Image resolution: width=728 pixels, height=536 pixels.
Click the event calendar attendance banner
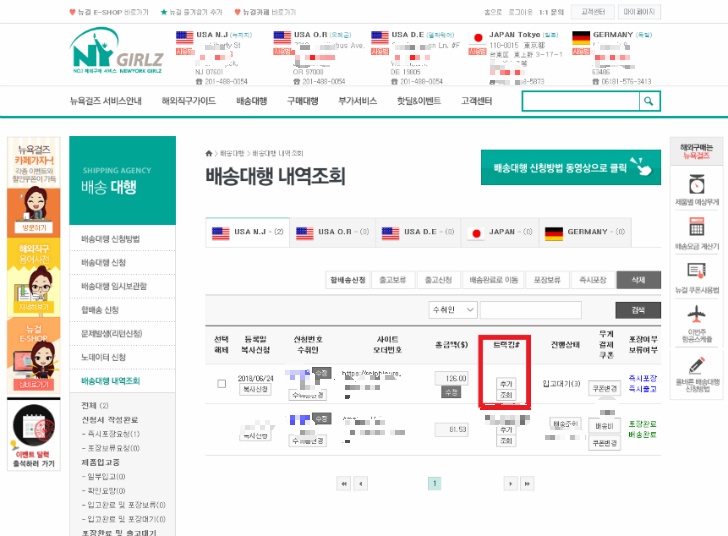tap(34, 435)
